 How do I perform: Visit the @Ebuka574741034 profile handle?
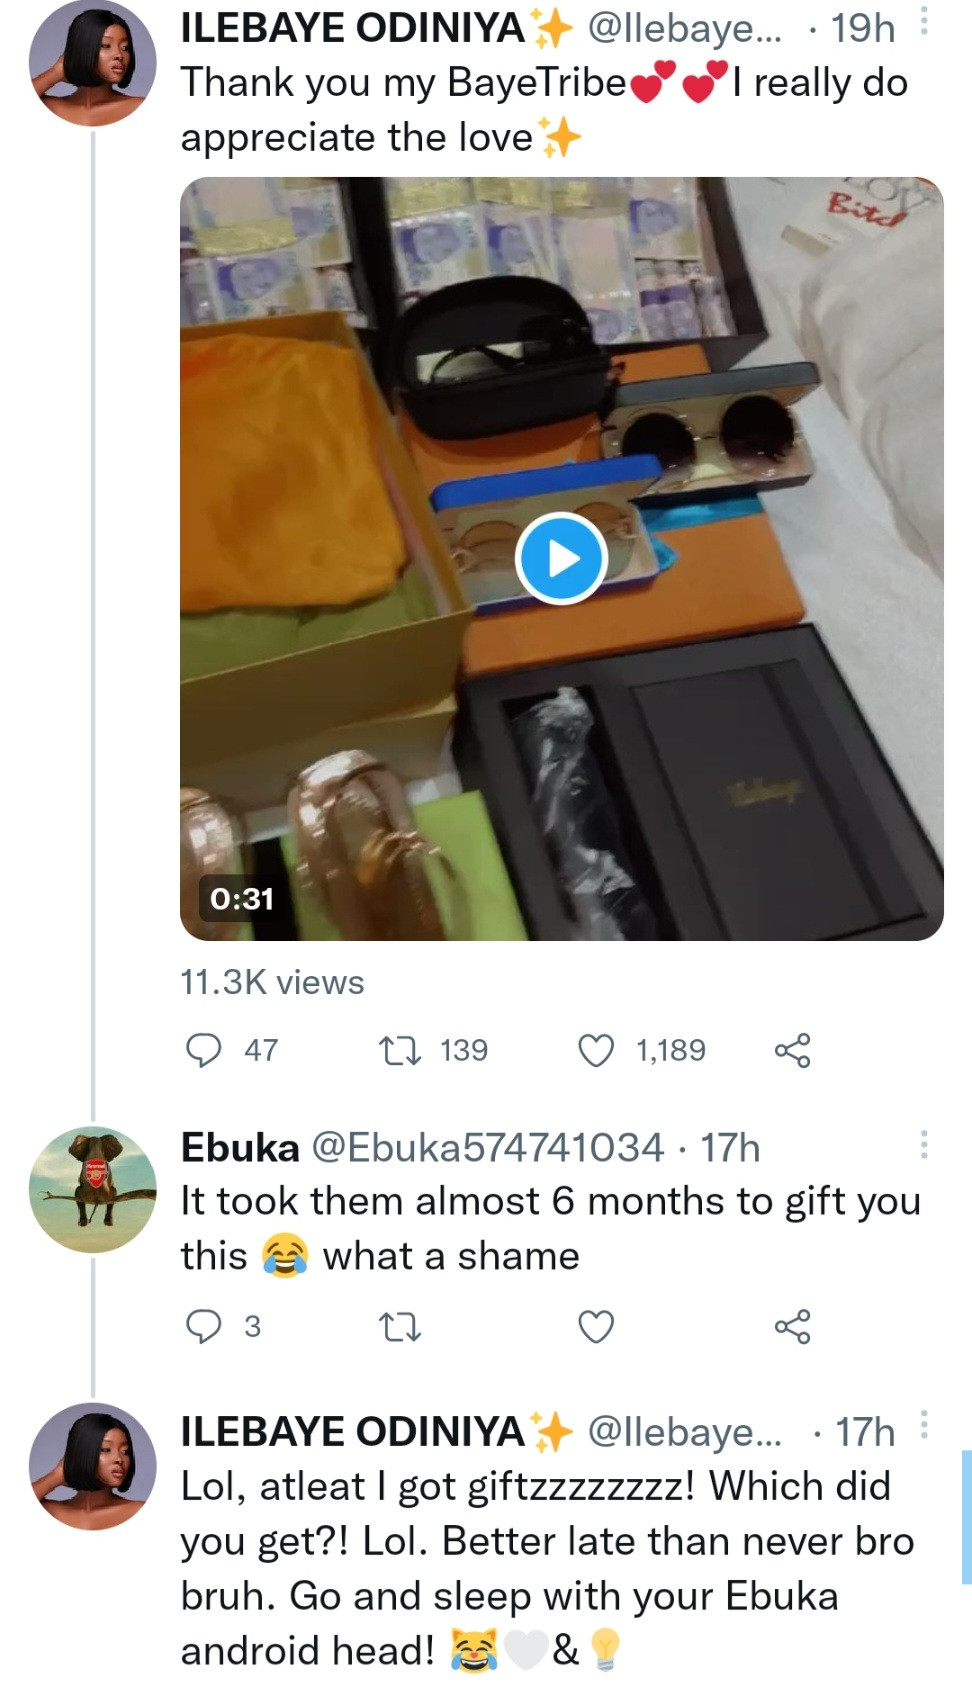pyautogui.click(x=488, y=1148)
